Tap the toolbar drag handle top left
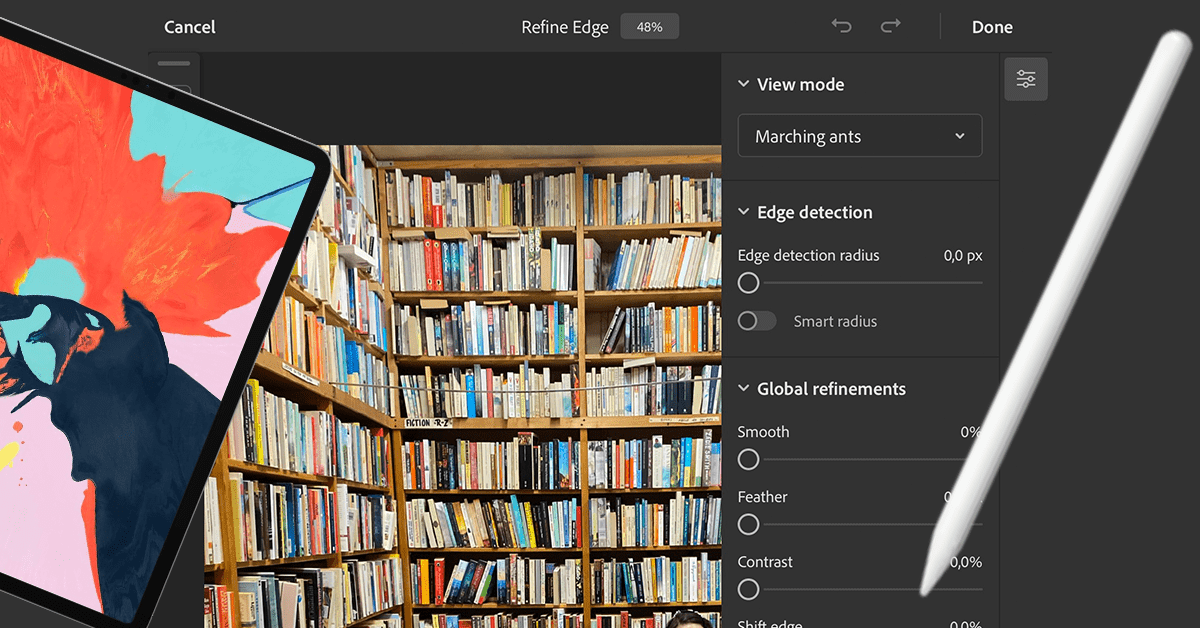 [x=174, y=62]
